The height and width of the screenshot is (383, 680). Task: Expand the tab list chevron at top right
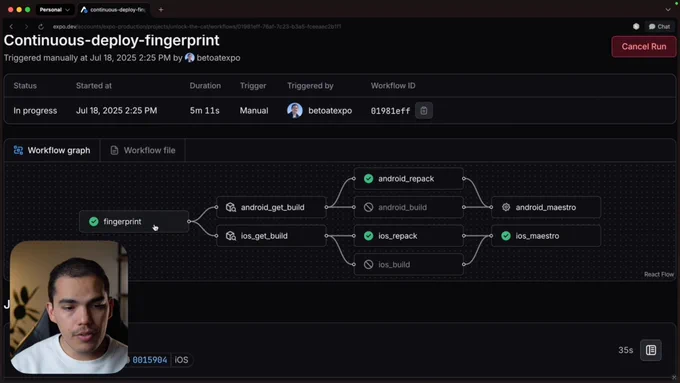coord(668,10)
